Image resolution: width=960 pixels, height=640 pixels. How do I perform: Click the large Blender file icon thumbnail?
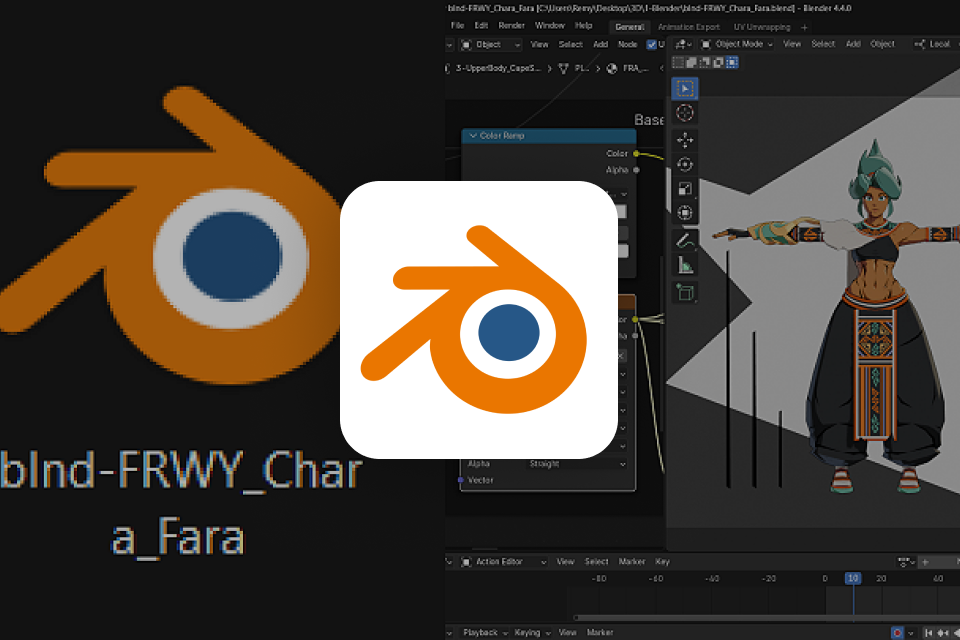tap(171, 236)
